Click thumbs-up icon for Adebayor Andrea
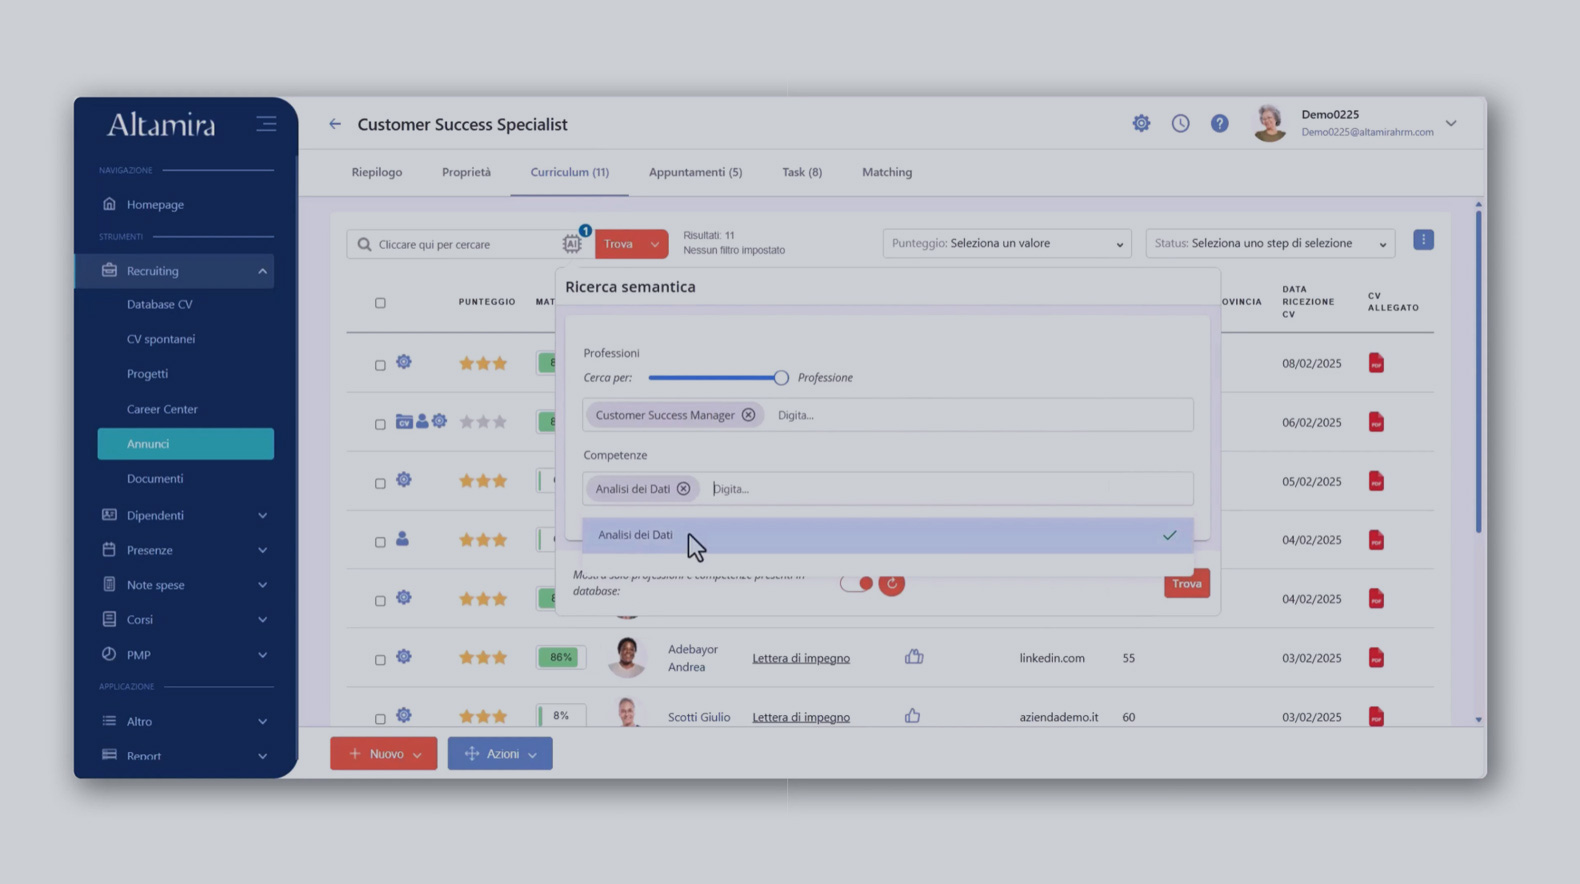Image resolution: width=1580 pixels, height=884 pixels. pos(913,657)
